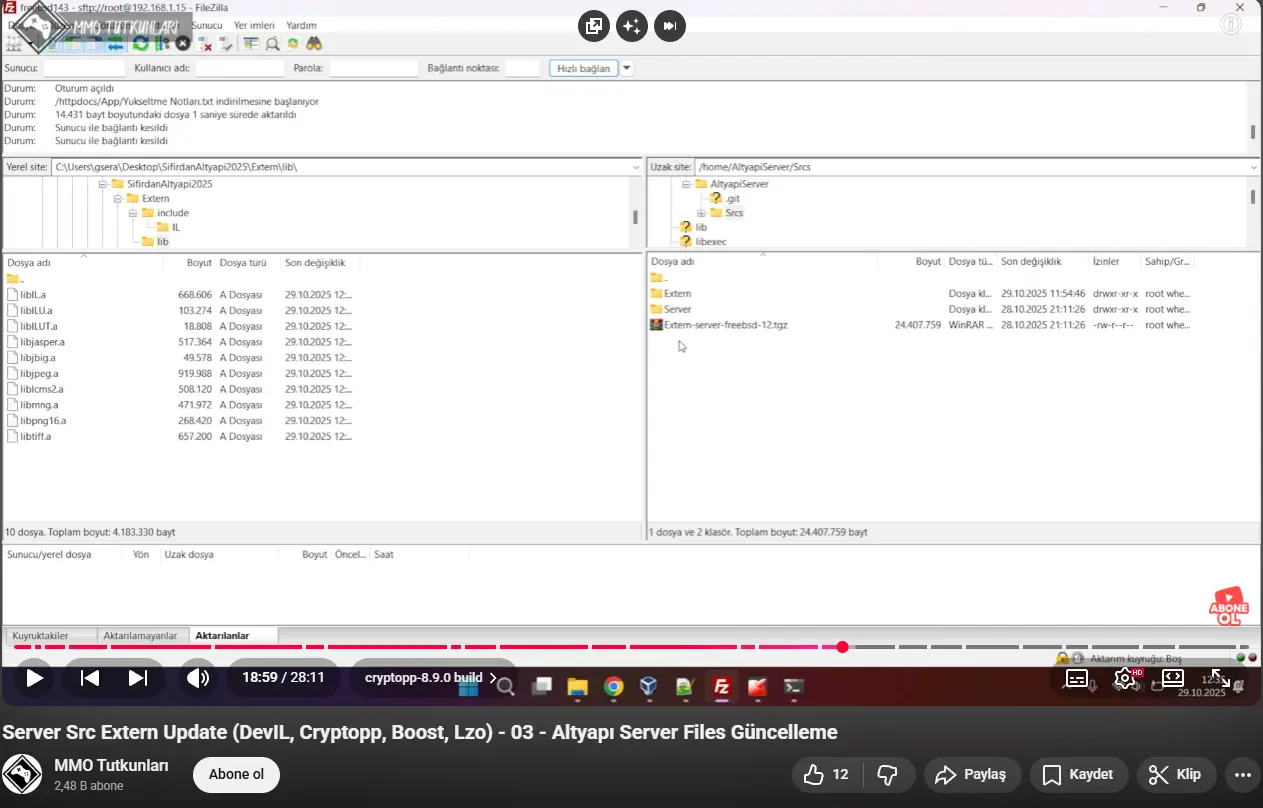Play the paused video
Screen dimensions: 1263x808
(x=34, y=678)
